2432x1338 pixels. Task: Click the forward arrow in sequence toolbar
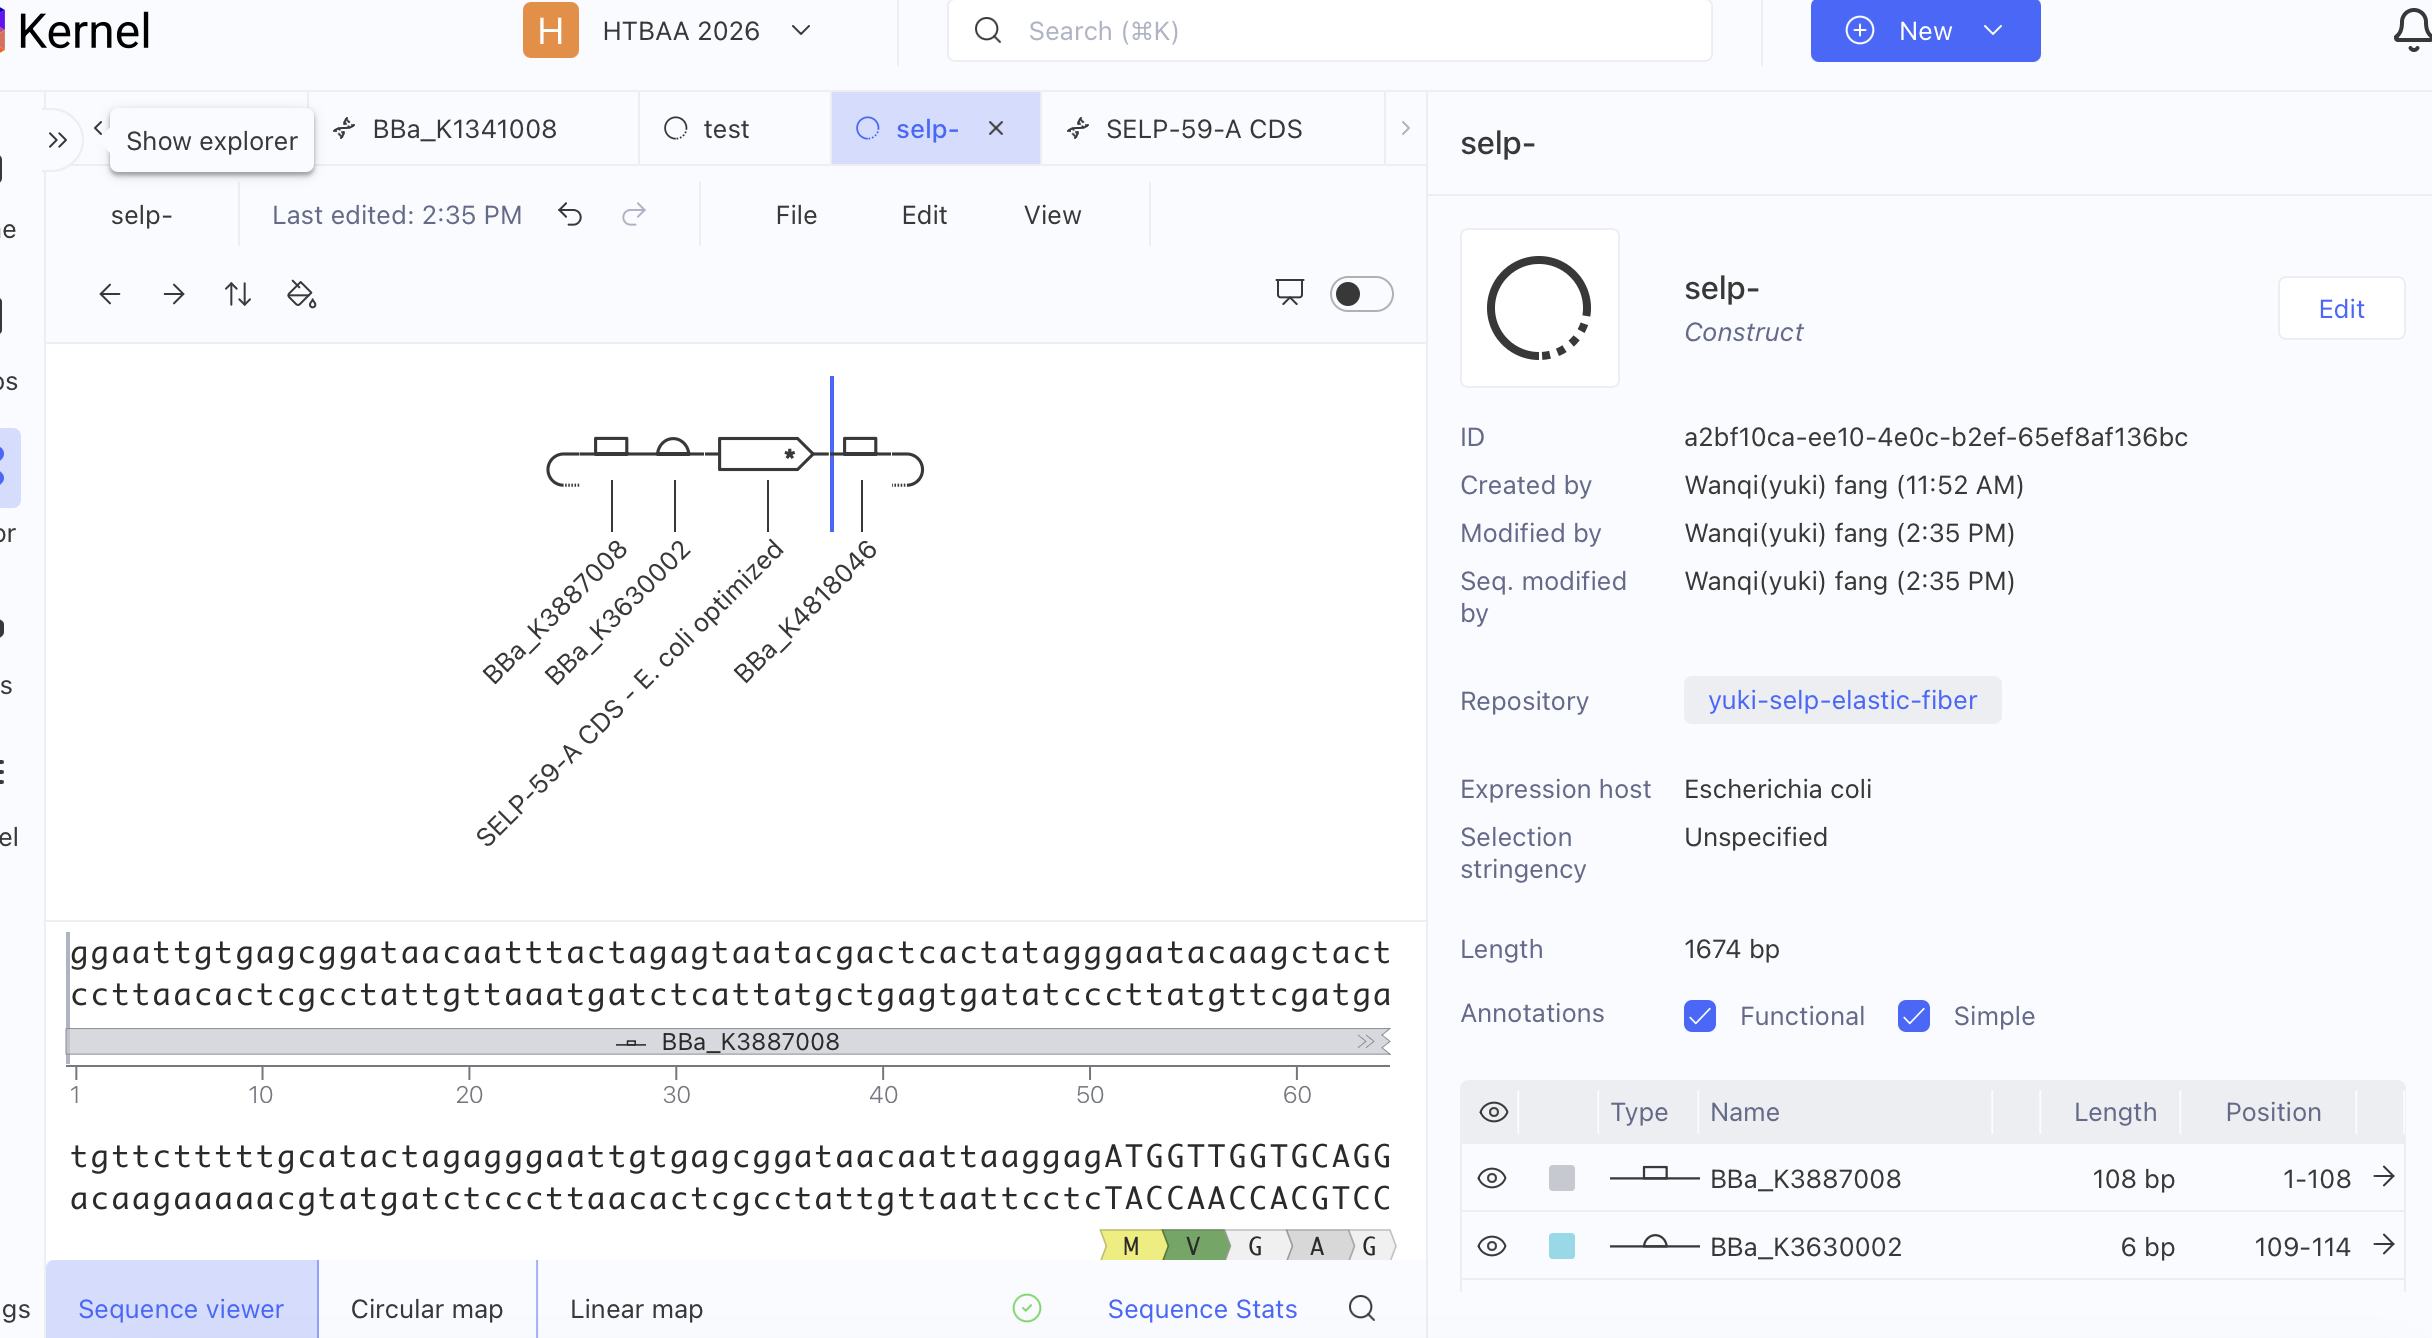point(174,294)
